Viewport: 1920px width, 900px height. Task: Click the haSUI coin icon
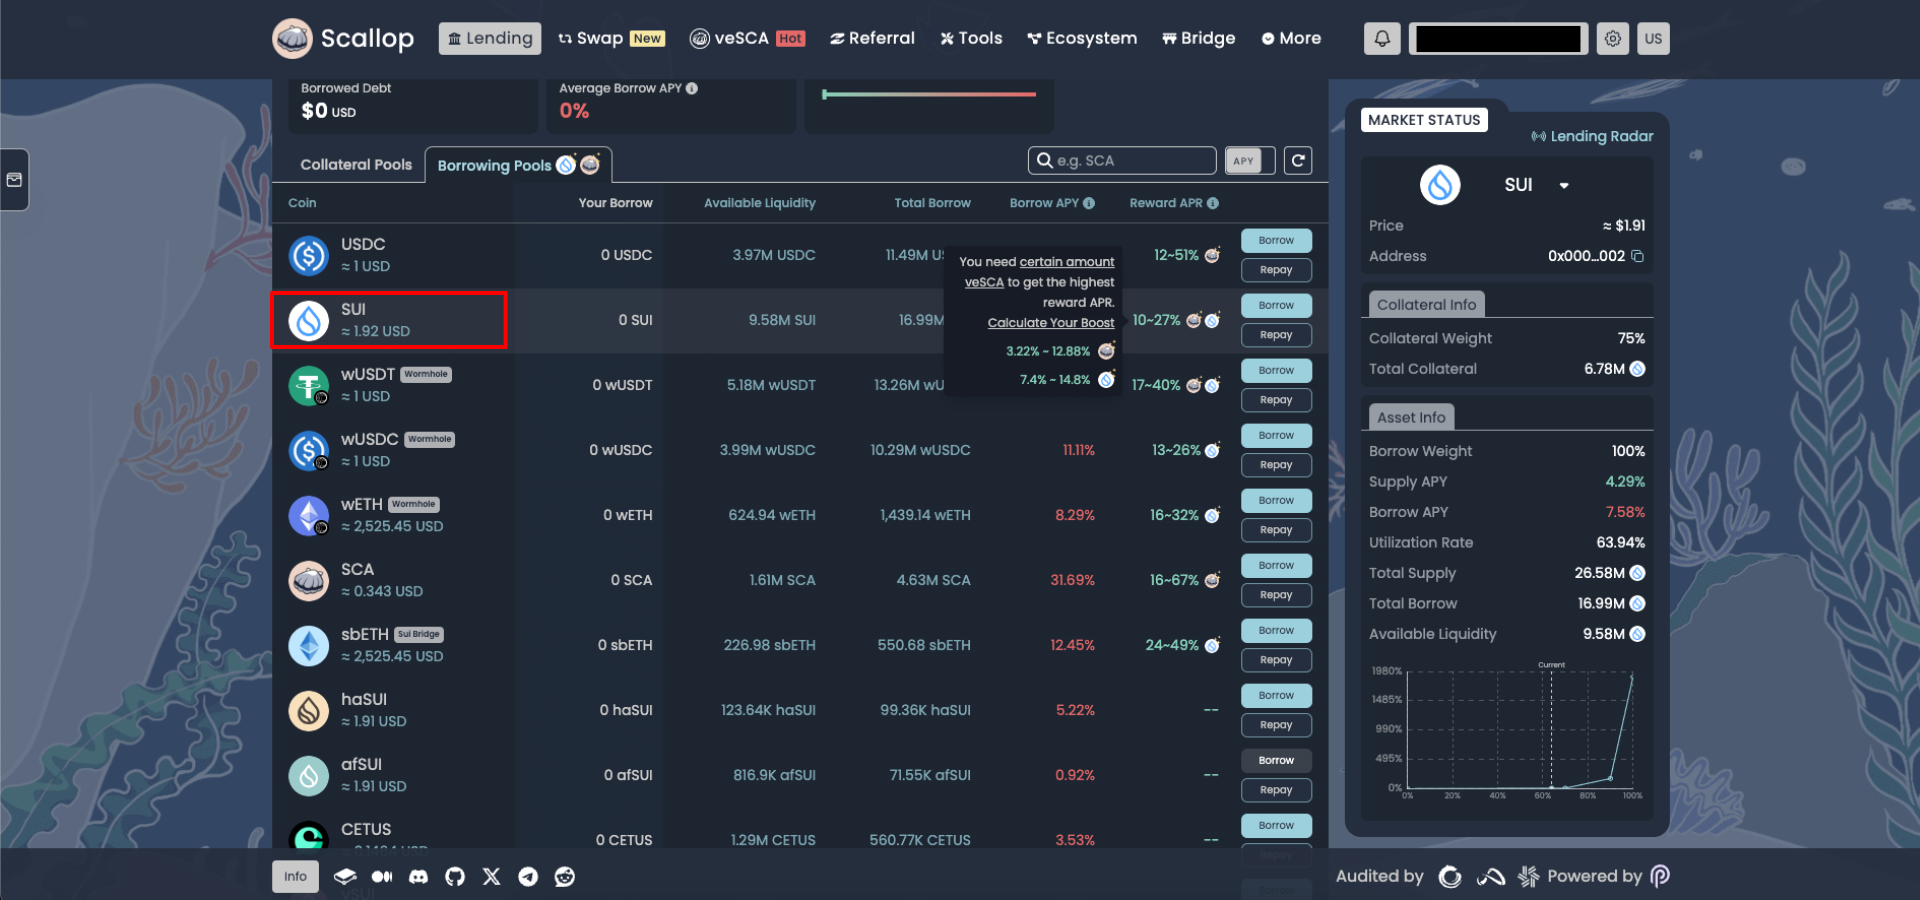pyautogui.click(x=309, y=710)
